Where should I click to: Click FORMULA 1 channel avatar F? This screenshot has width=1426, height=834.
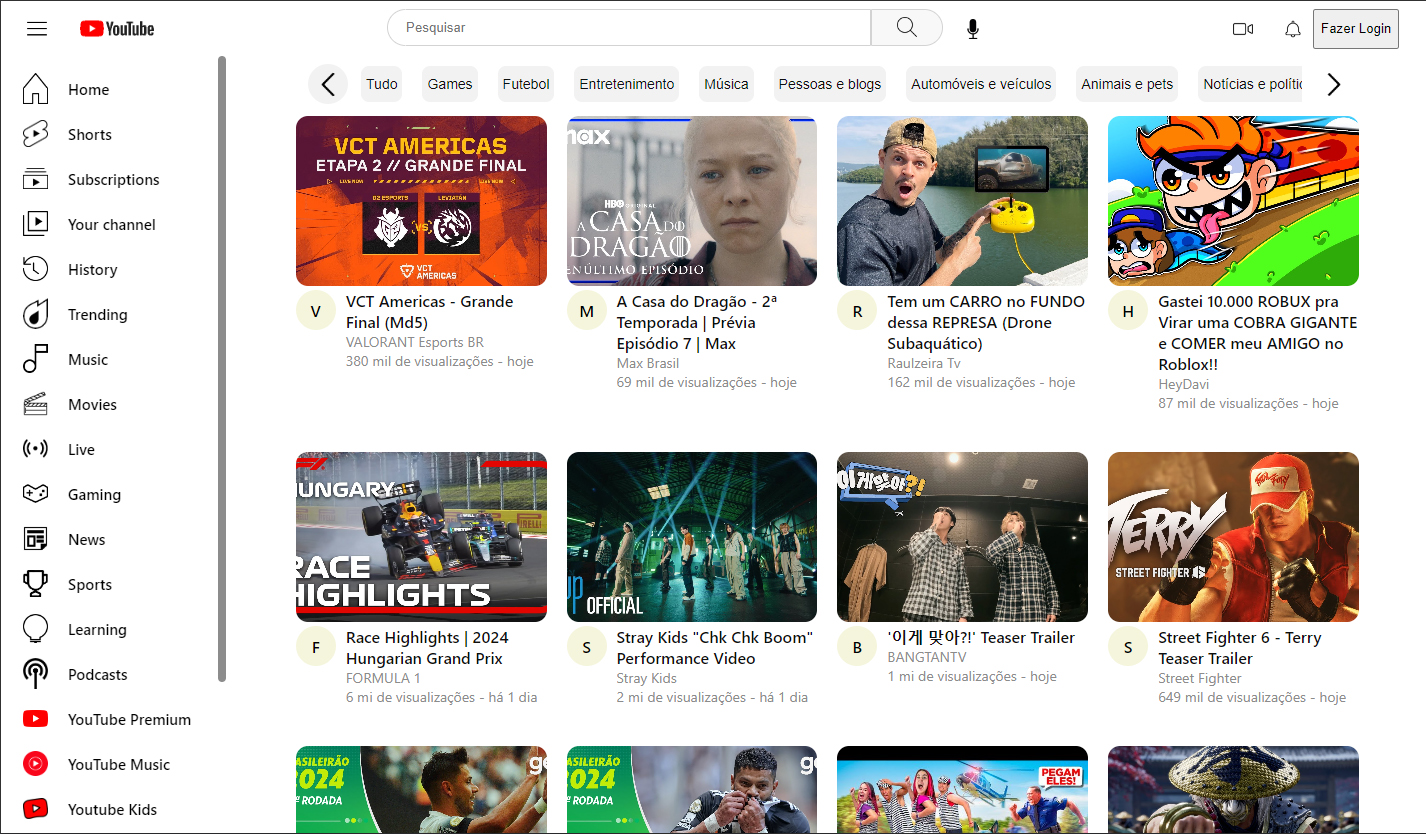tap(316, 647)
